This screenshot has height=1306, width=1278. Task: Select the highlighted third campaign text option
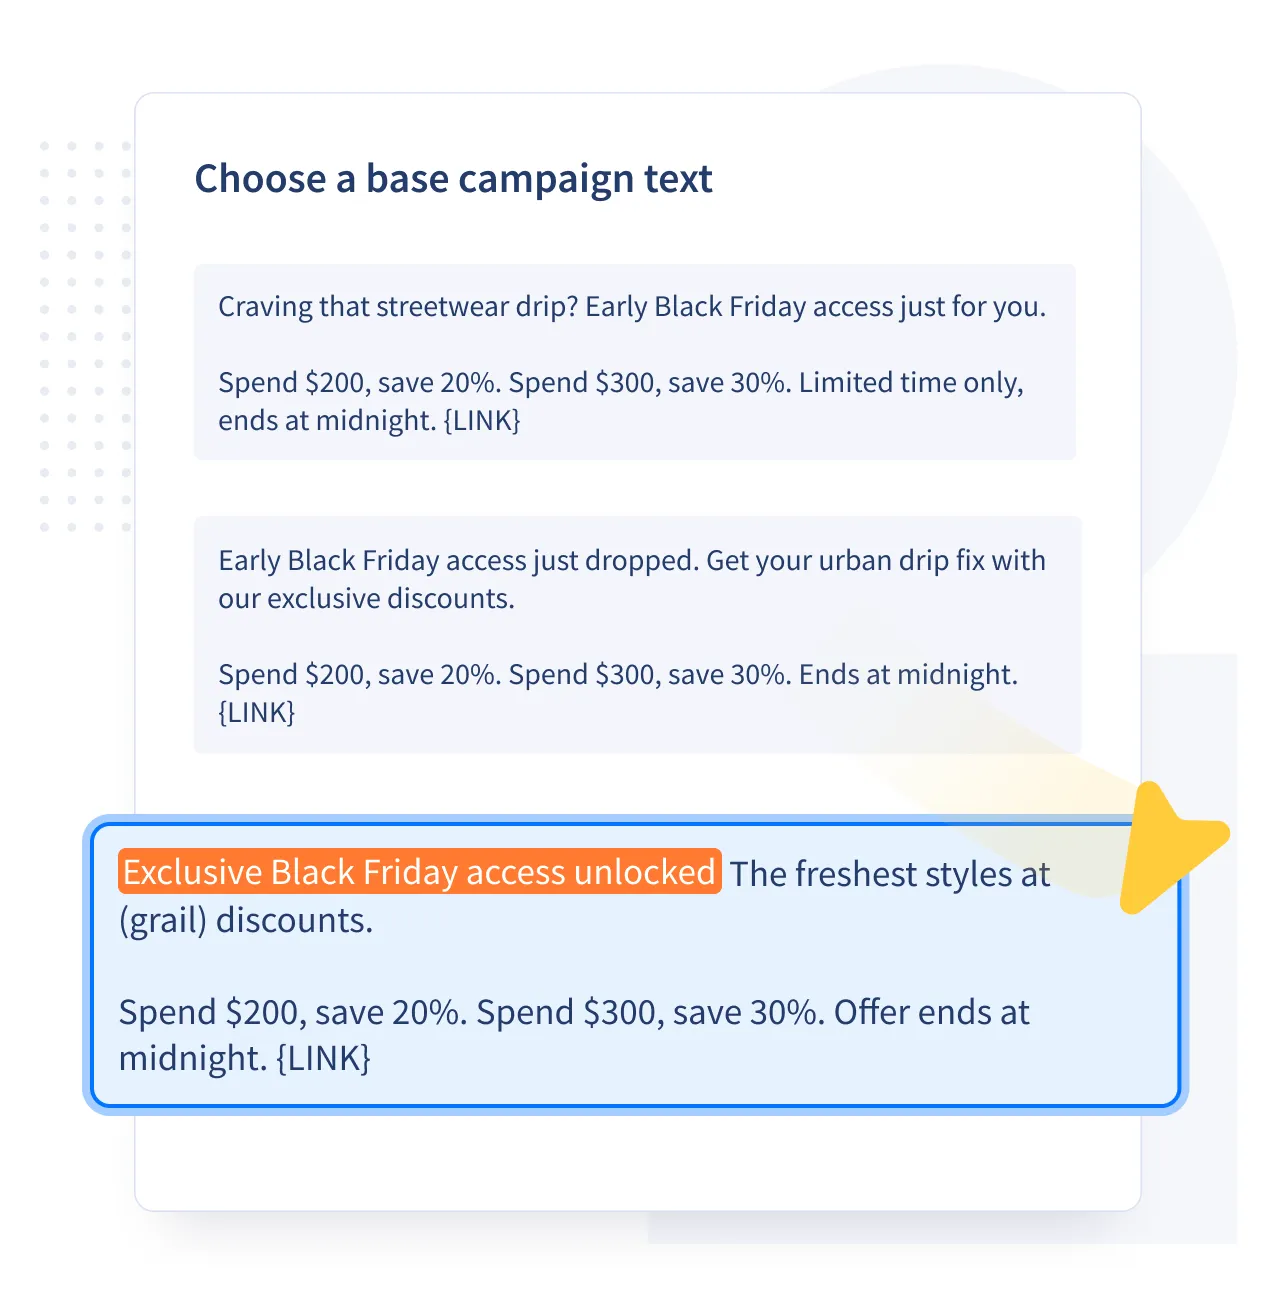click(636, 962)
